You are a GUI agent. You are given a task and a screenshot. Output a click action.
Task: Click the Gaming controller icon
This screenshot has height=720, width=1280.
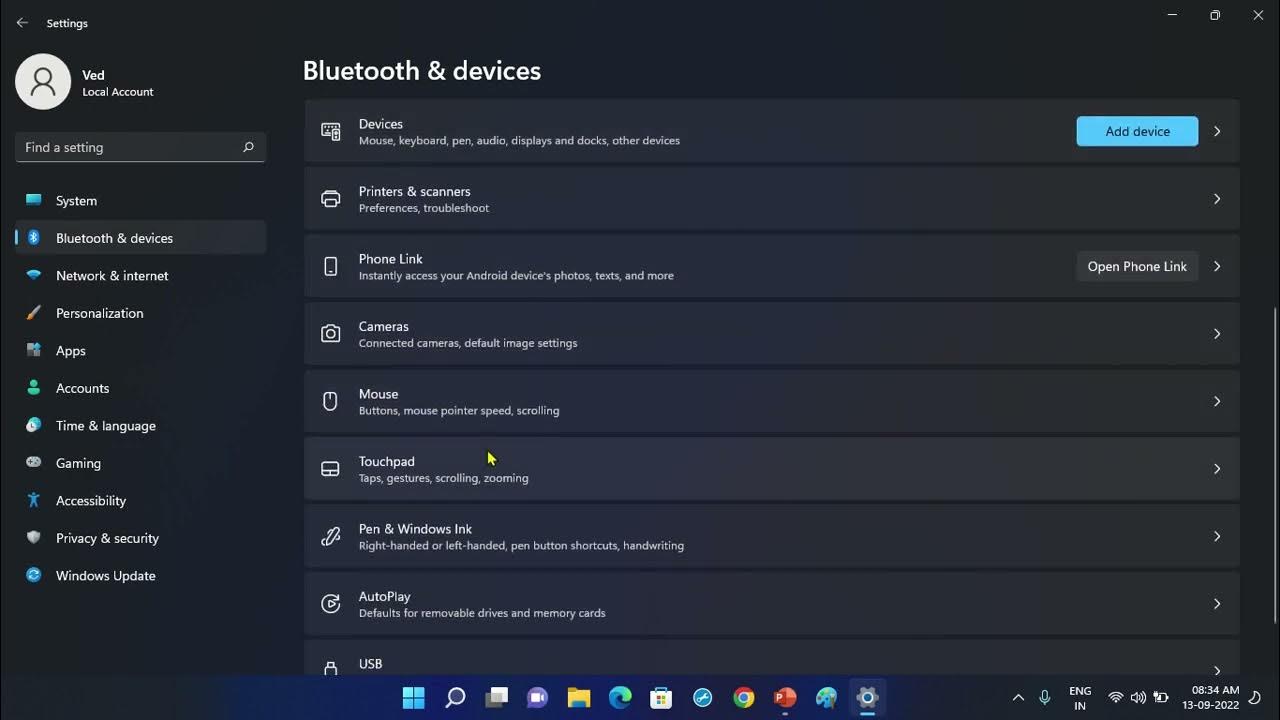[x=34, y=463]
